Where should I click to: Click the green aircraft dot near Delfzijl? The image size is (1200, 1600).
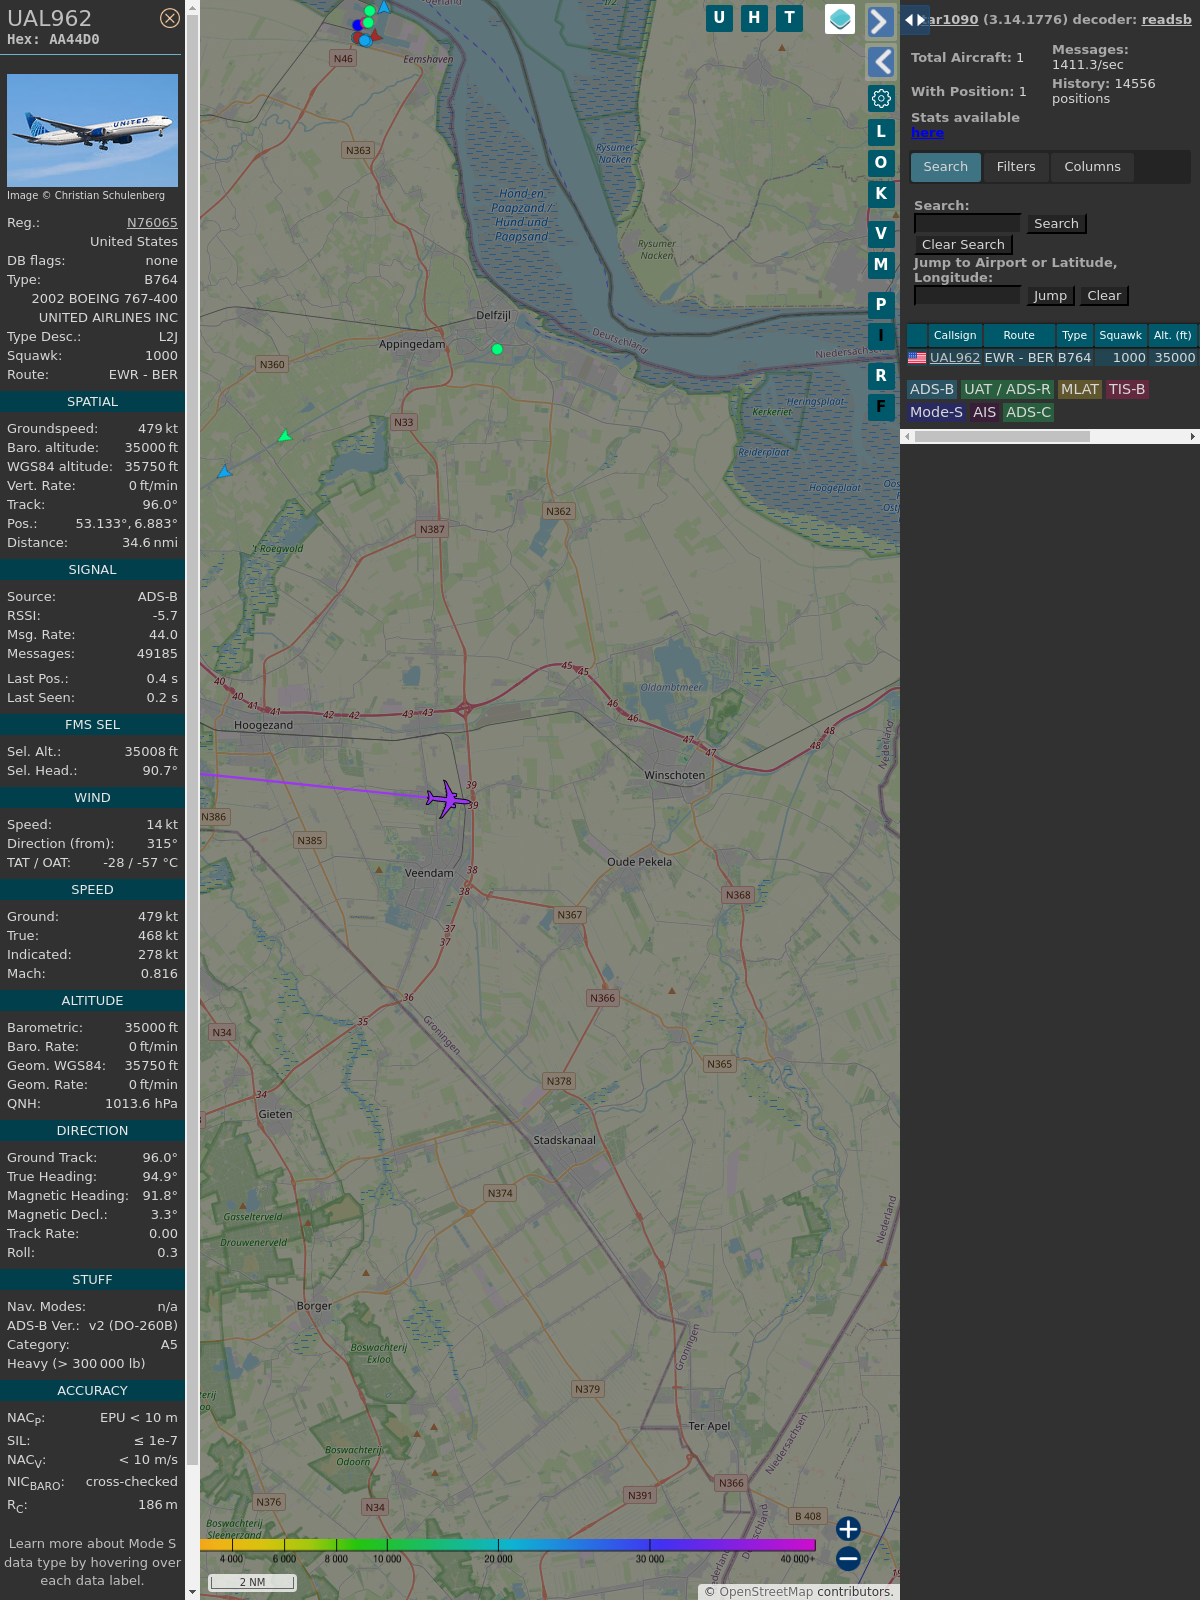pyautogui.click(x=497, y=349)
